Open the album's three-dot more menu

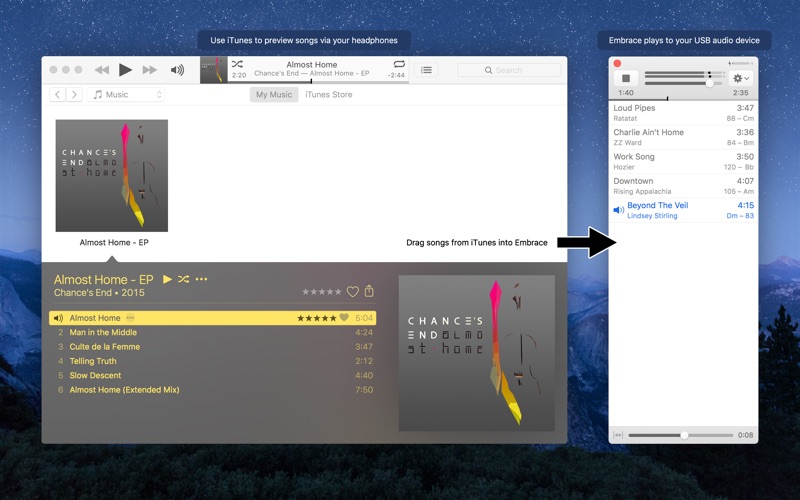pos(202,279)
